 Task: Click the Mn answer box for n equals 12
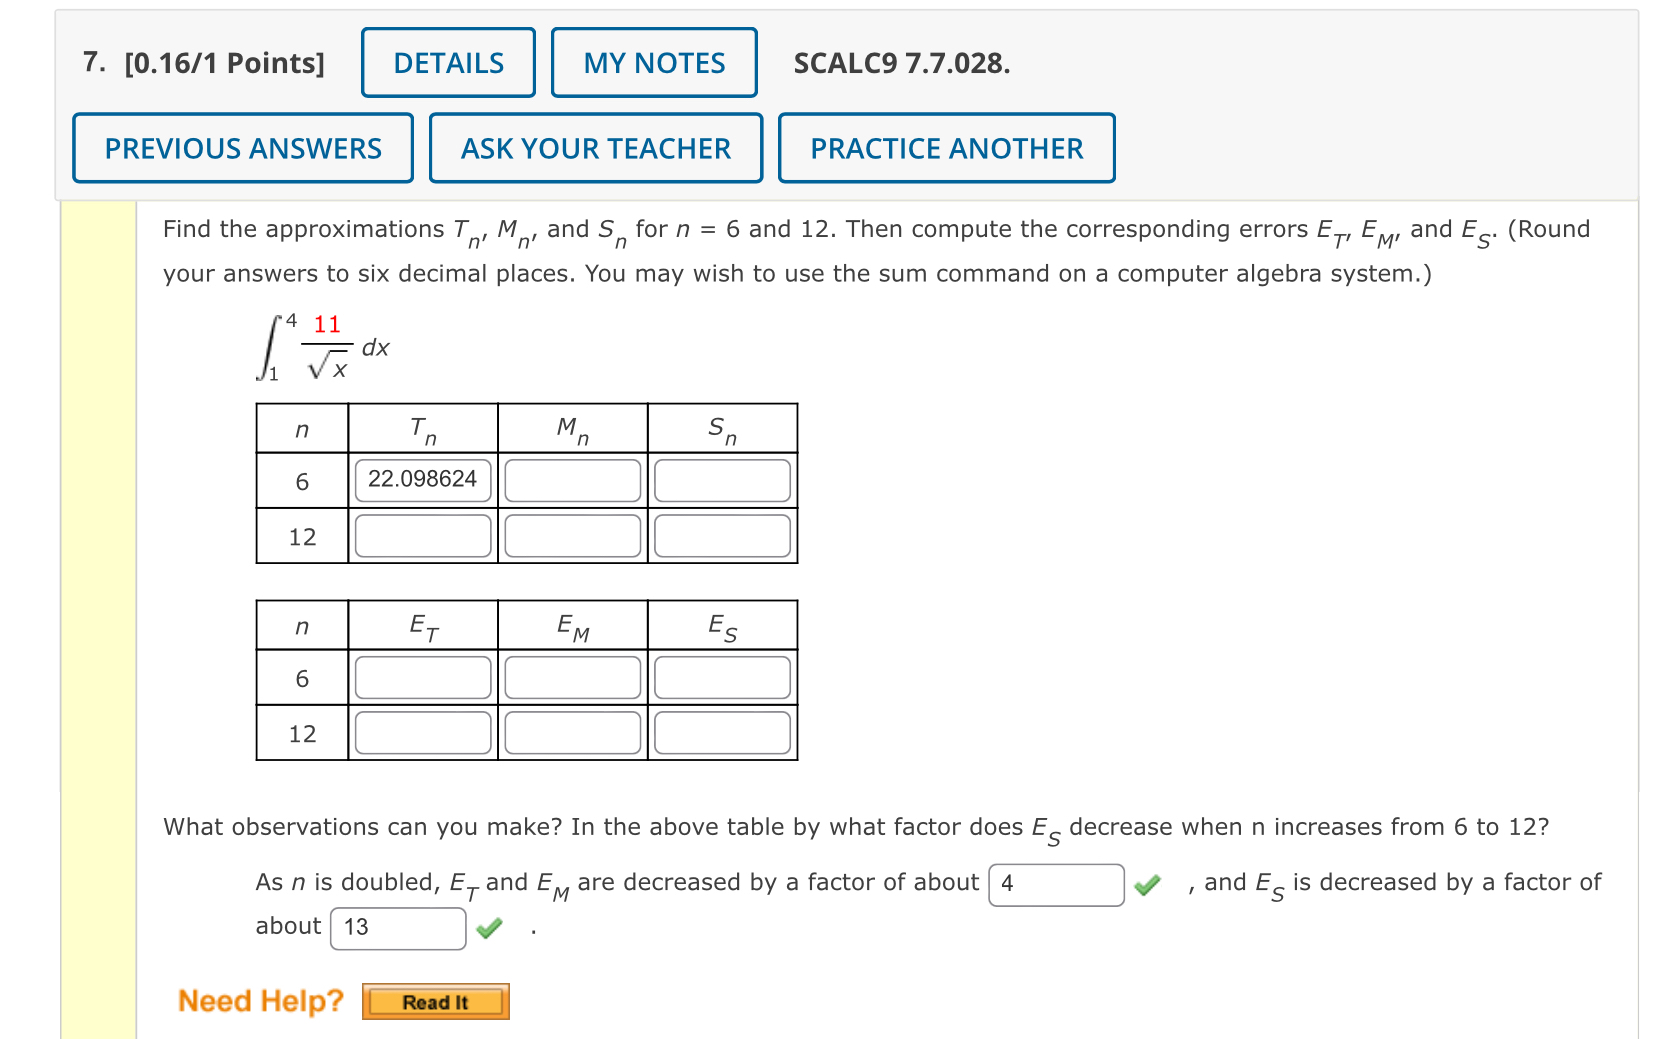coord(571,536)
